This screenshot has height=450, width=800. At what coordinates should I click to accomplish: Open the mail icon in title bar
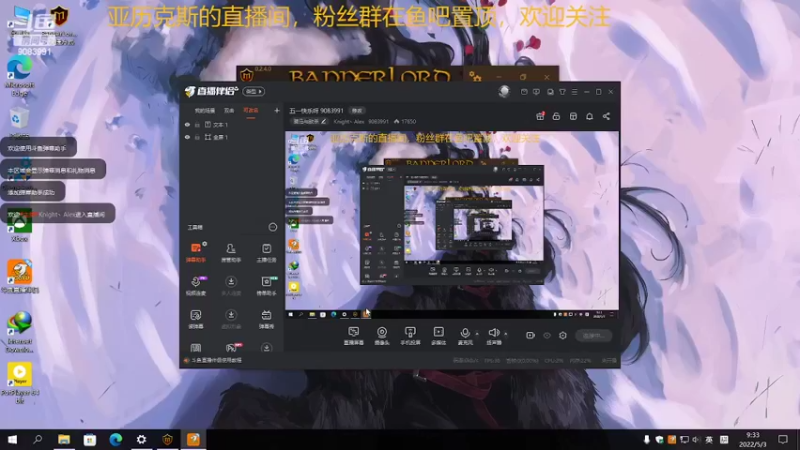pyautogui.click(x=524, y=92)
